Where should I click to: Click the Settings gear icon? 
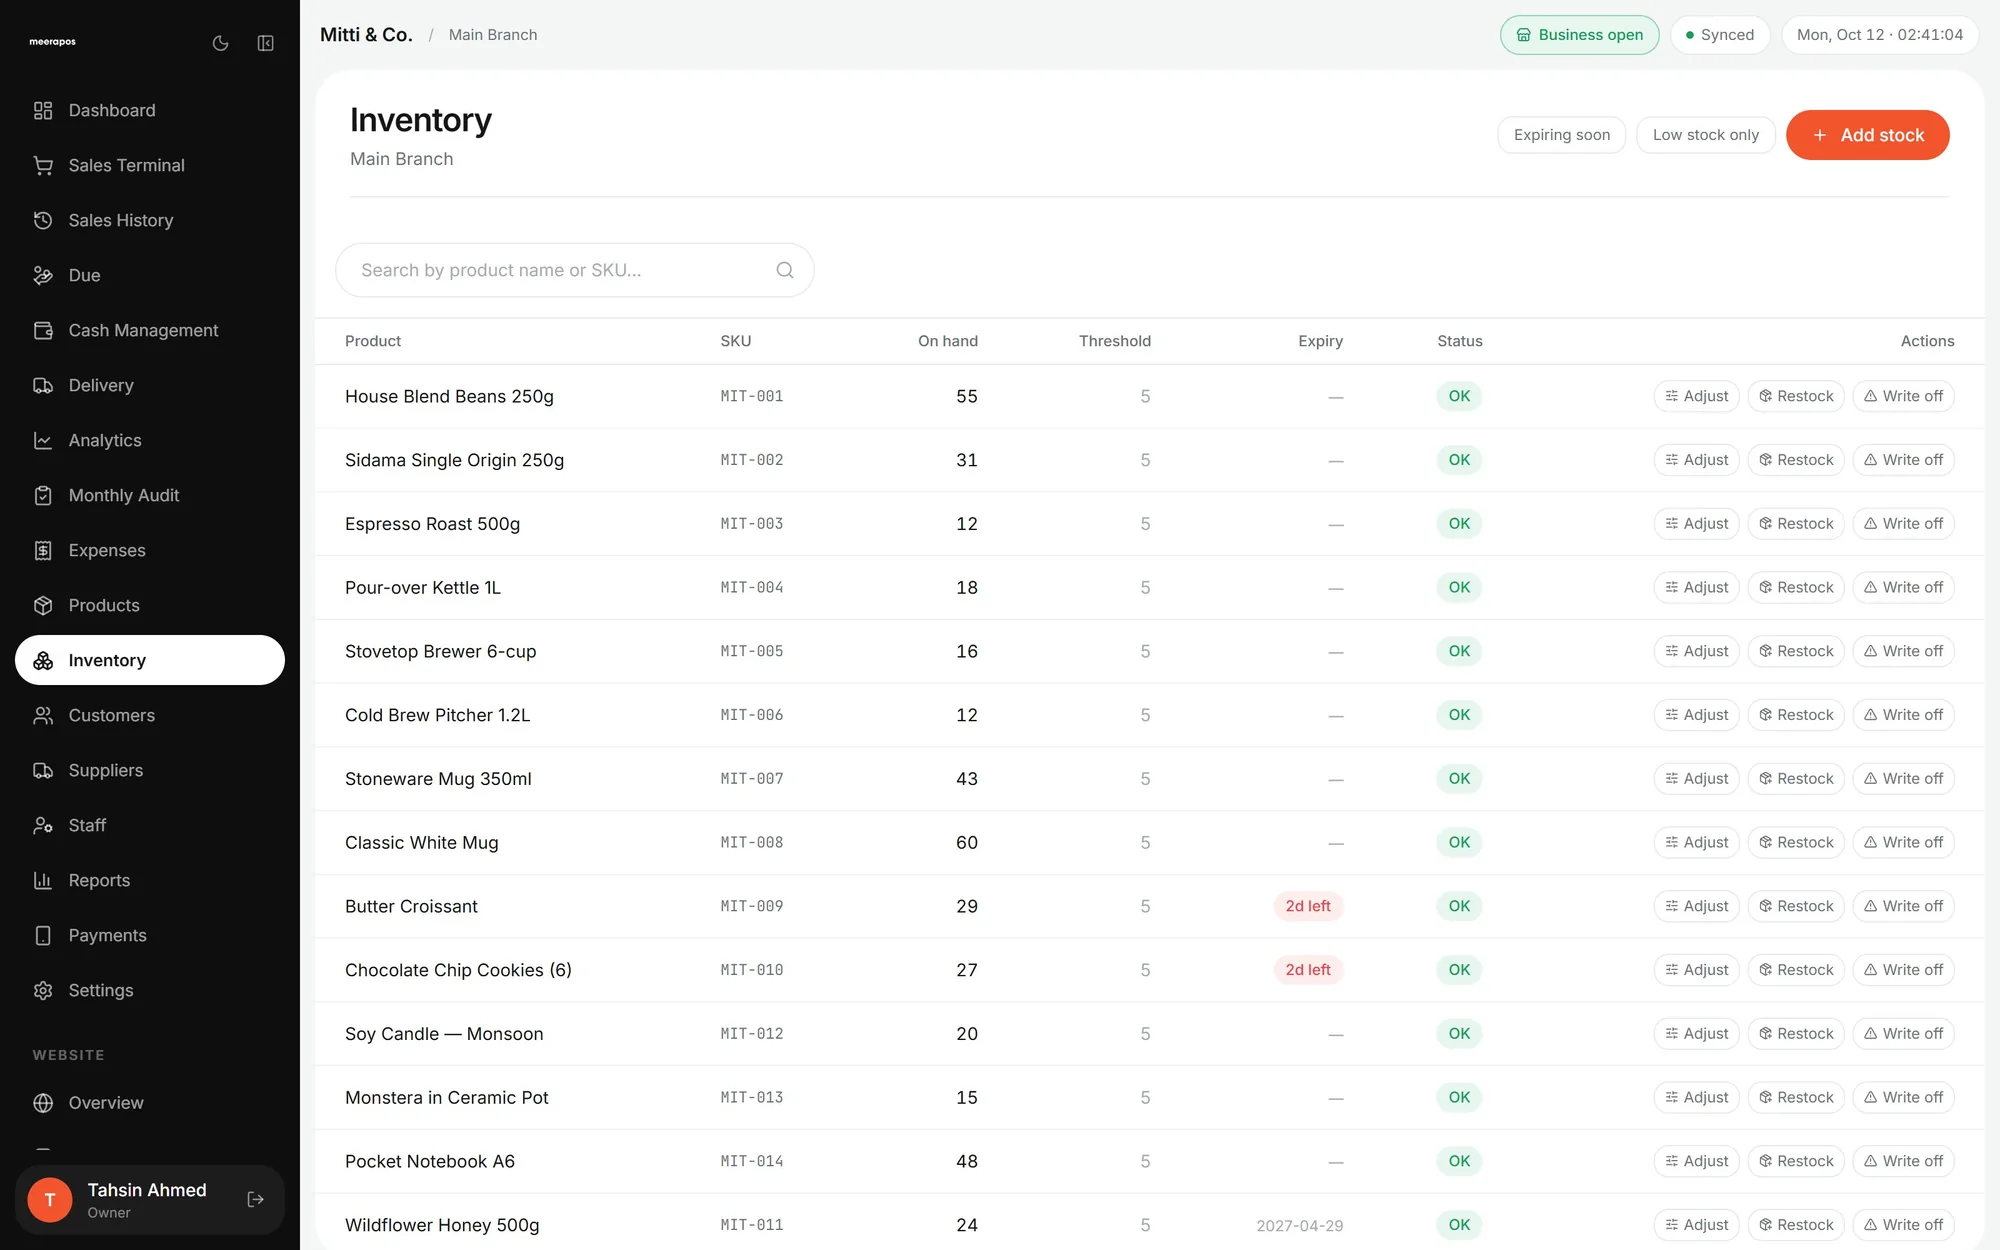(x=43, y=990)
